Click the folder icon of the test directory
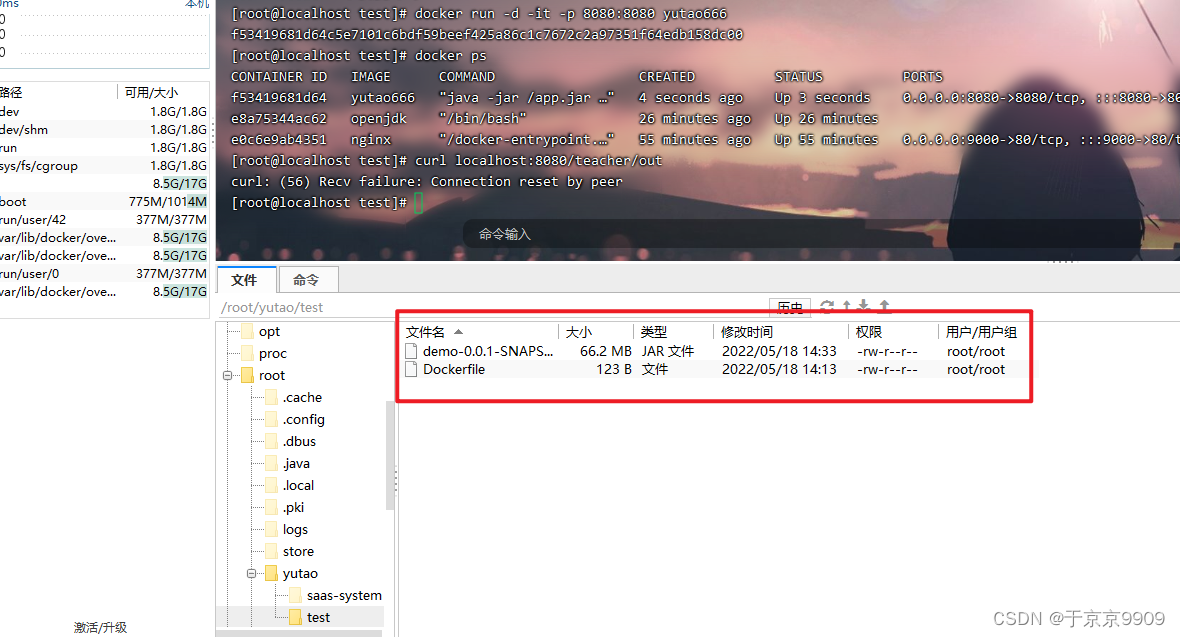 [296, 617]
